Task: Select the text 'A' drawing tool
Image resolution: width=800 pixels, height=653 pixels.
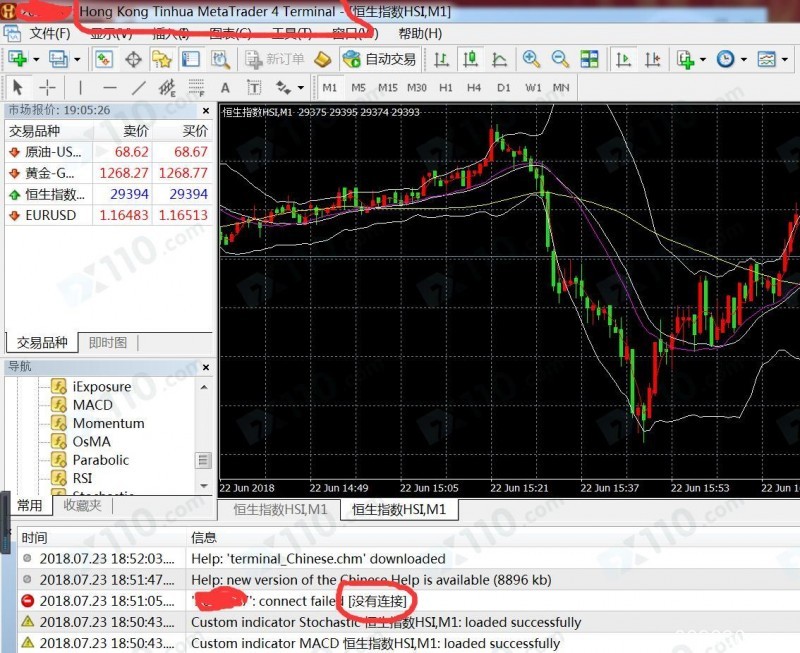Action: click(x=225, y=88)
